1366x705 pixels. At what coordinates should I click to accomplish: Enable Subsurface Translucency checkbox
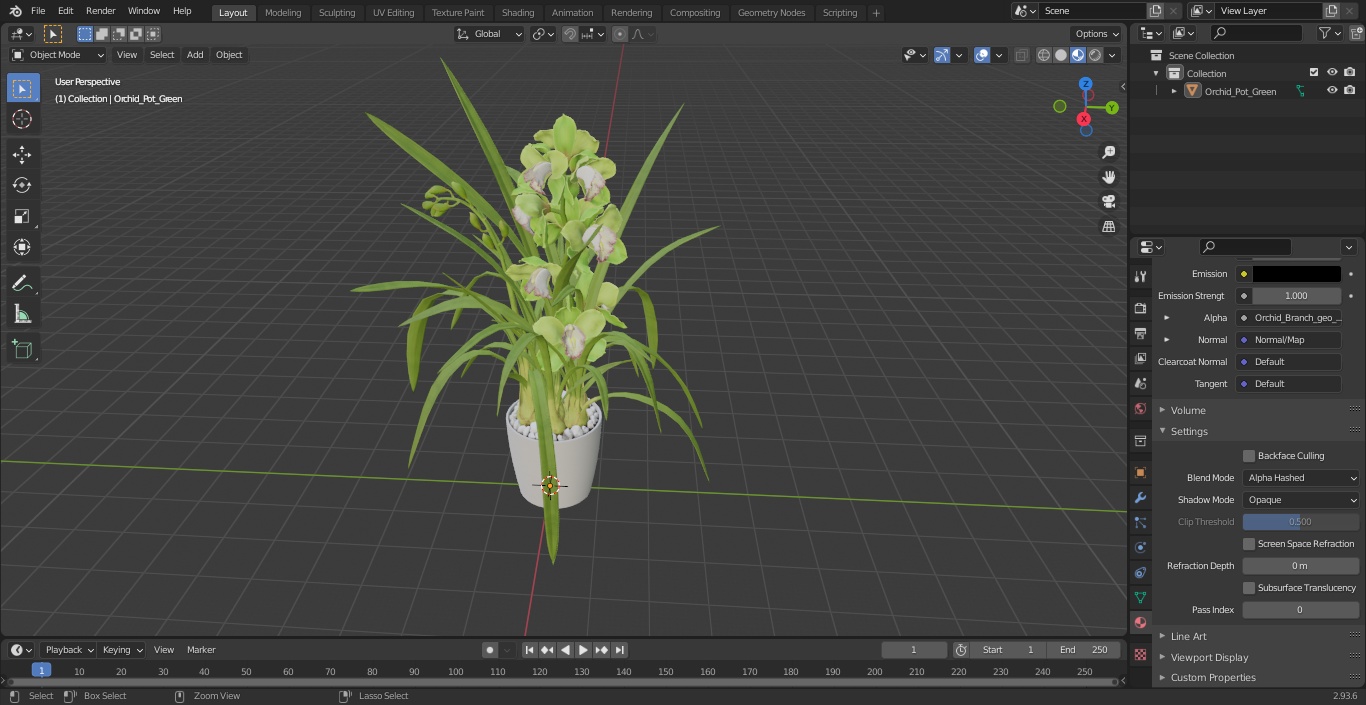(x=1249, y=588)
